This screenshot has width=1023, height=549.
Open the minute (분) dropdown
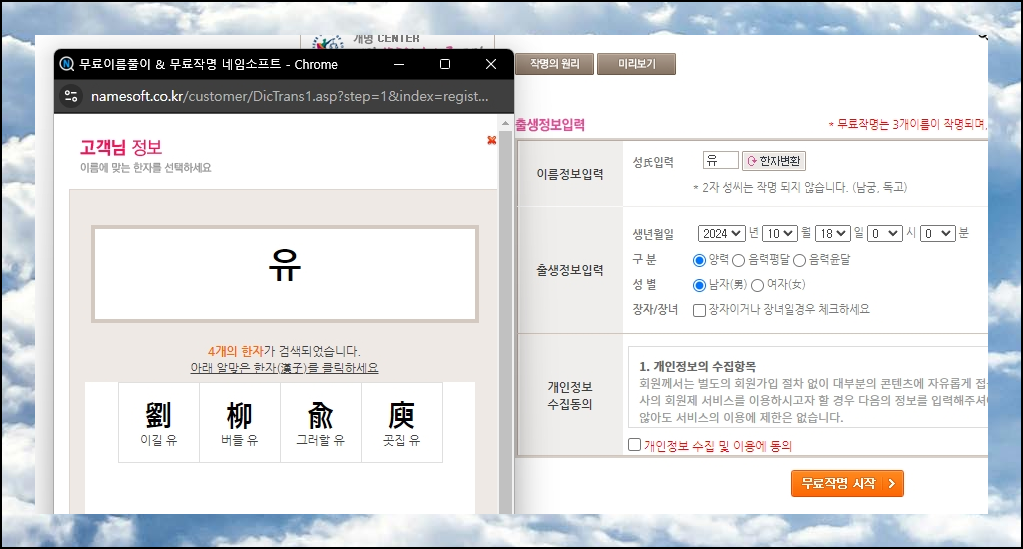coord(938,233)
